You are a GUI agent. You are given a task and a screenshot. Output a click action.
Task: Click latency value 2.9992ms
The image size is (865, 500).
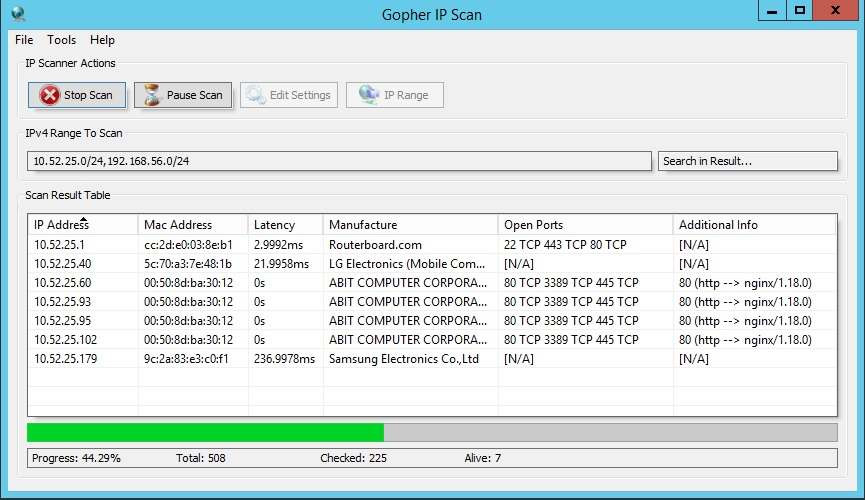[279, 244]
